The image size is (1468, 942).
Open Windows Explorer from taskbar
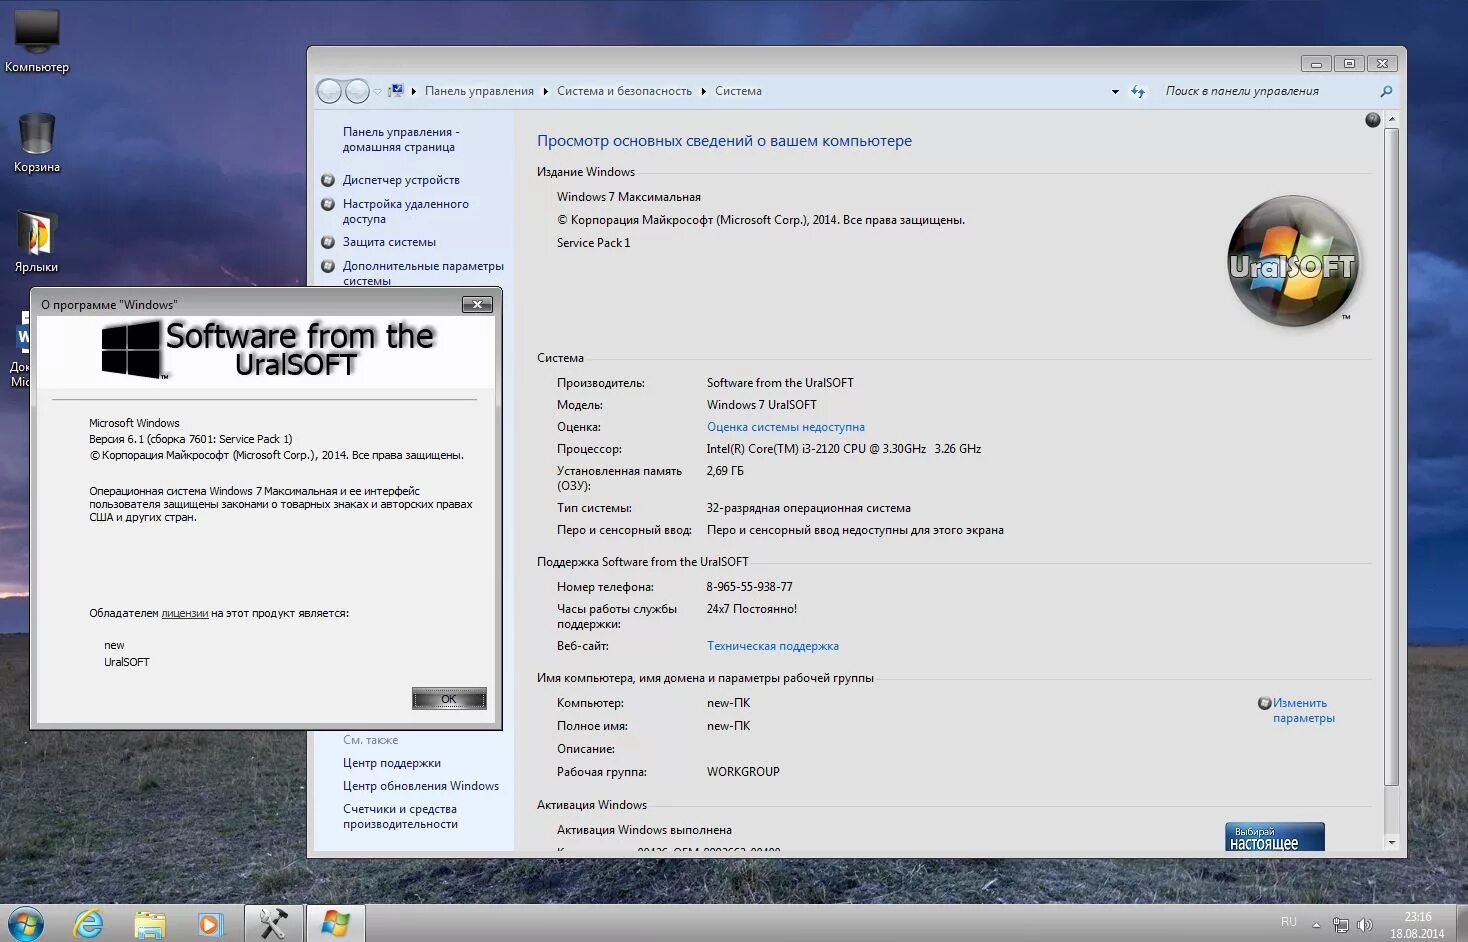click(150, 923)
